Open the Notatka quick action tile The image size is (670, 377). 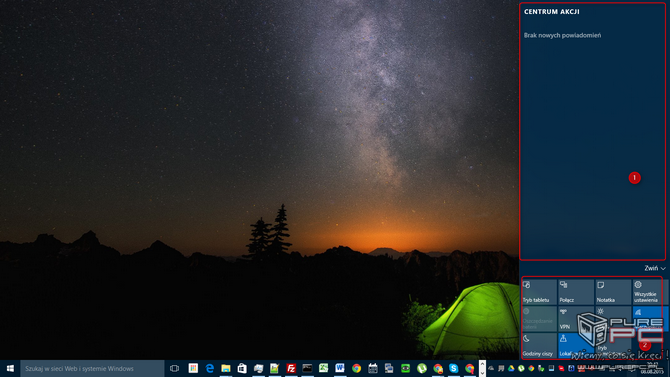pos(613,292)
